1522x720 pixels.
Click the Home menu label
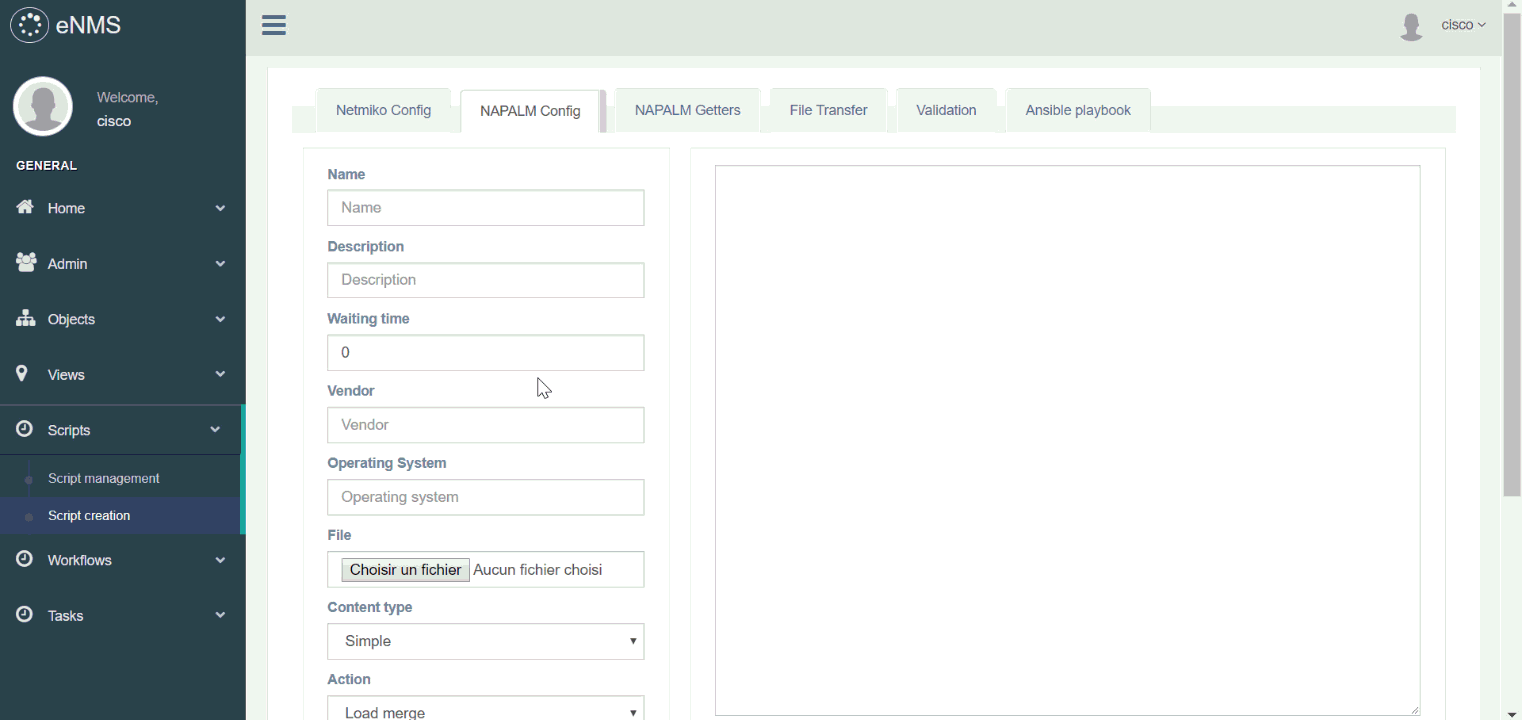(x=66, y=208)
